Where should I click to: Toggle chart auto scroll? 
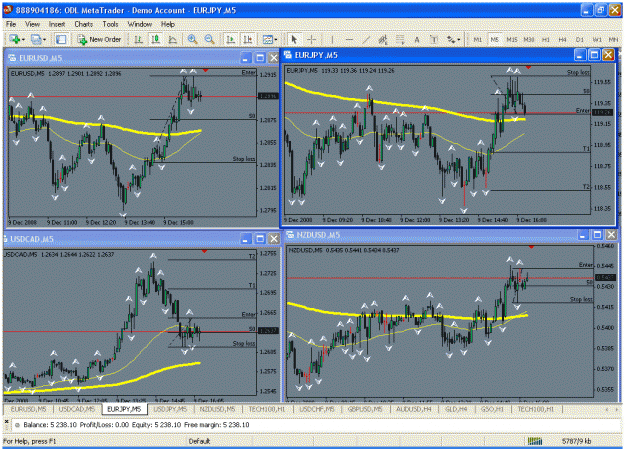pos(230,39)
